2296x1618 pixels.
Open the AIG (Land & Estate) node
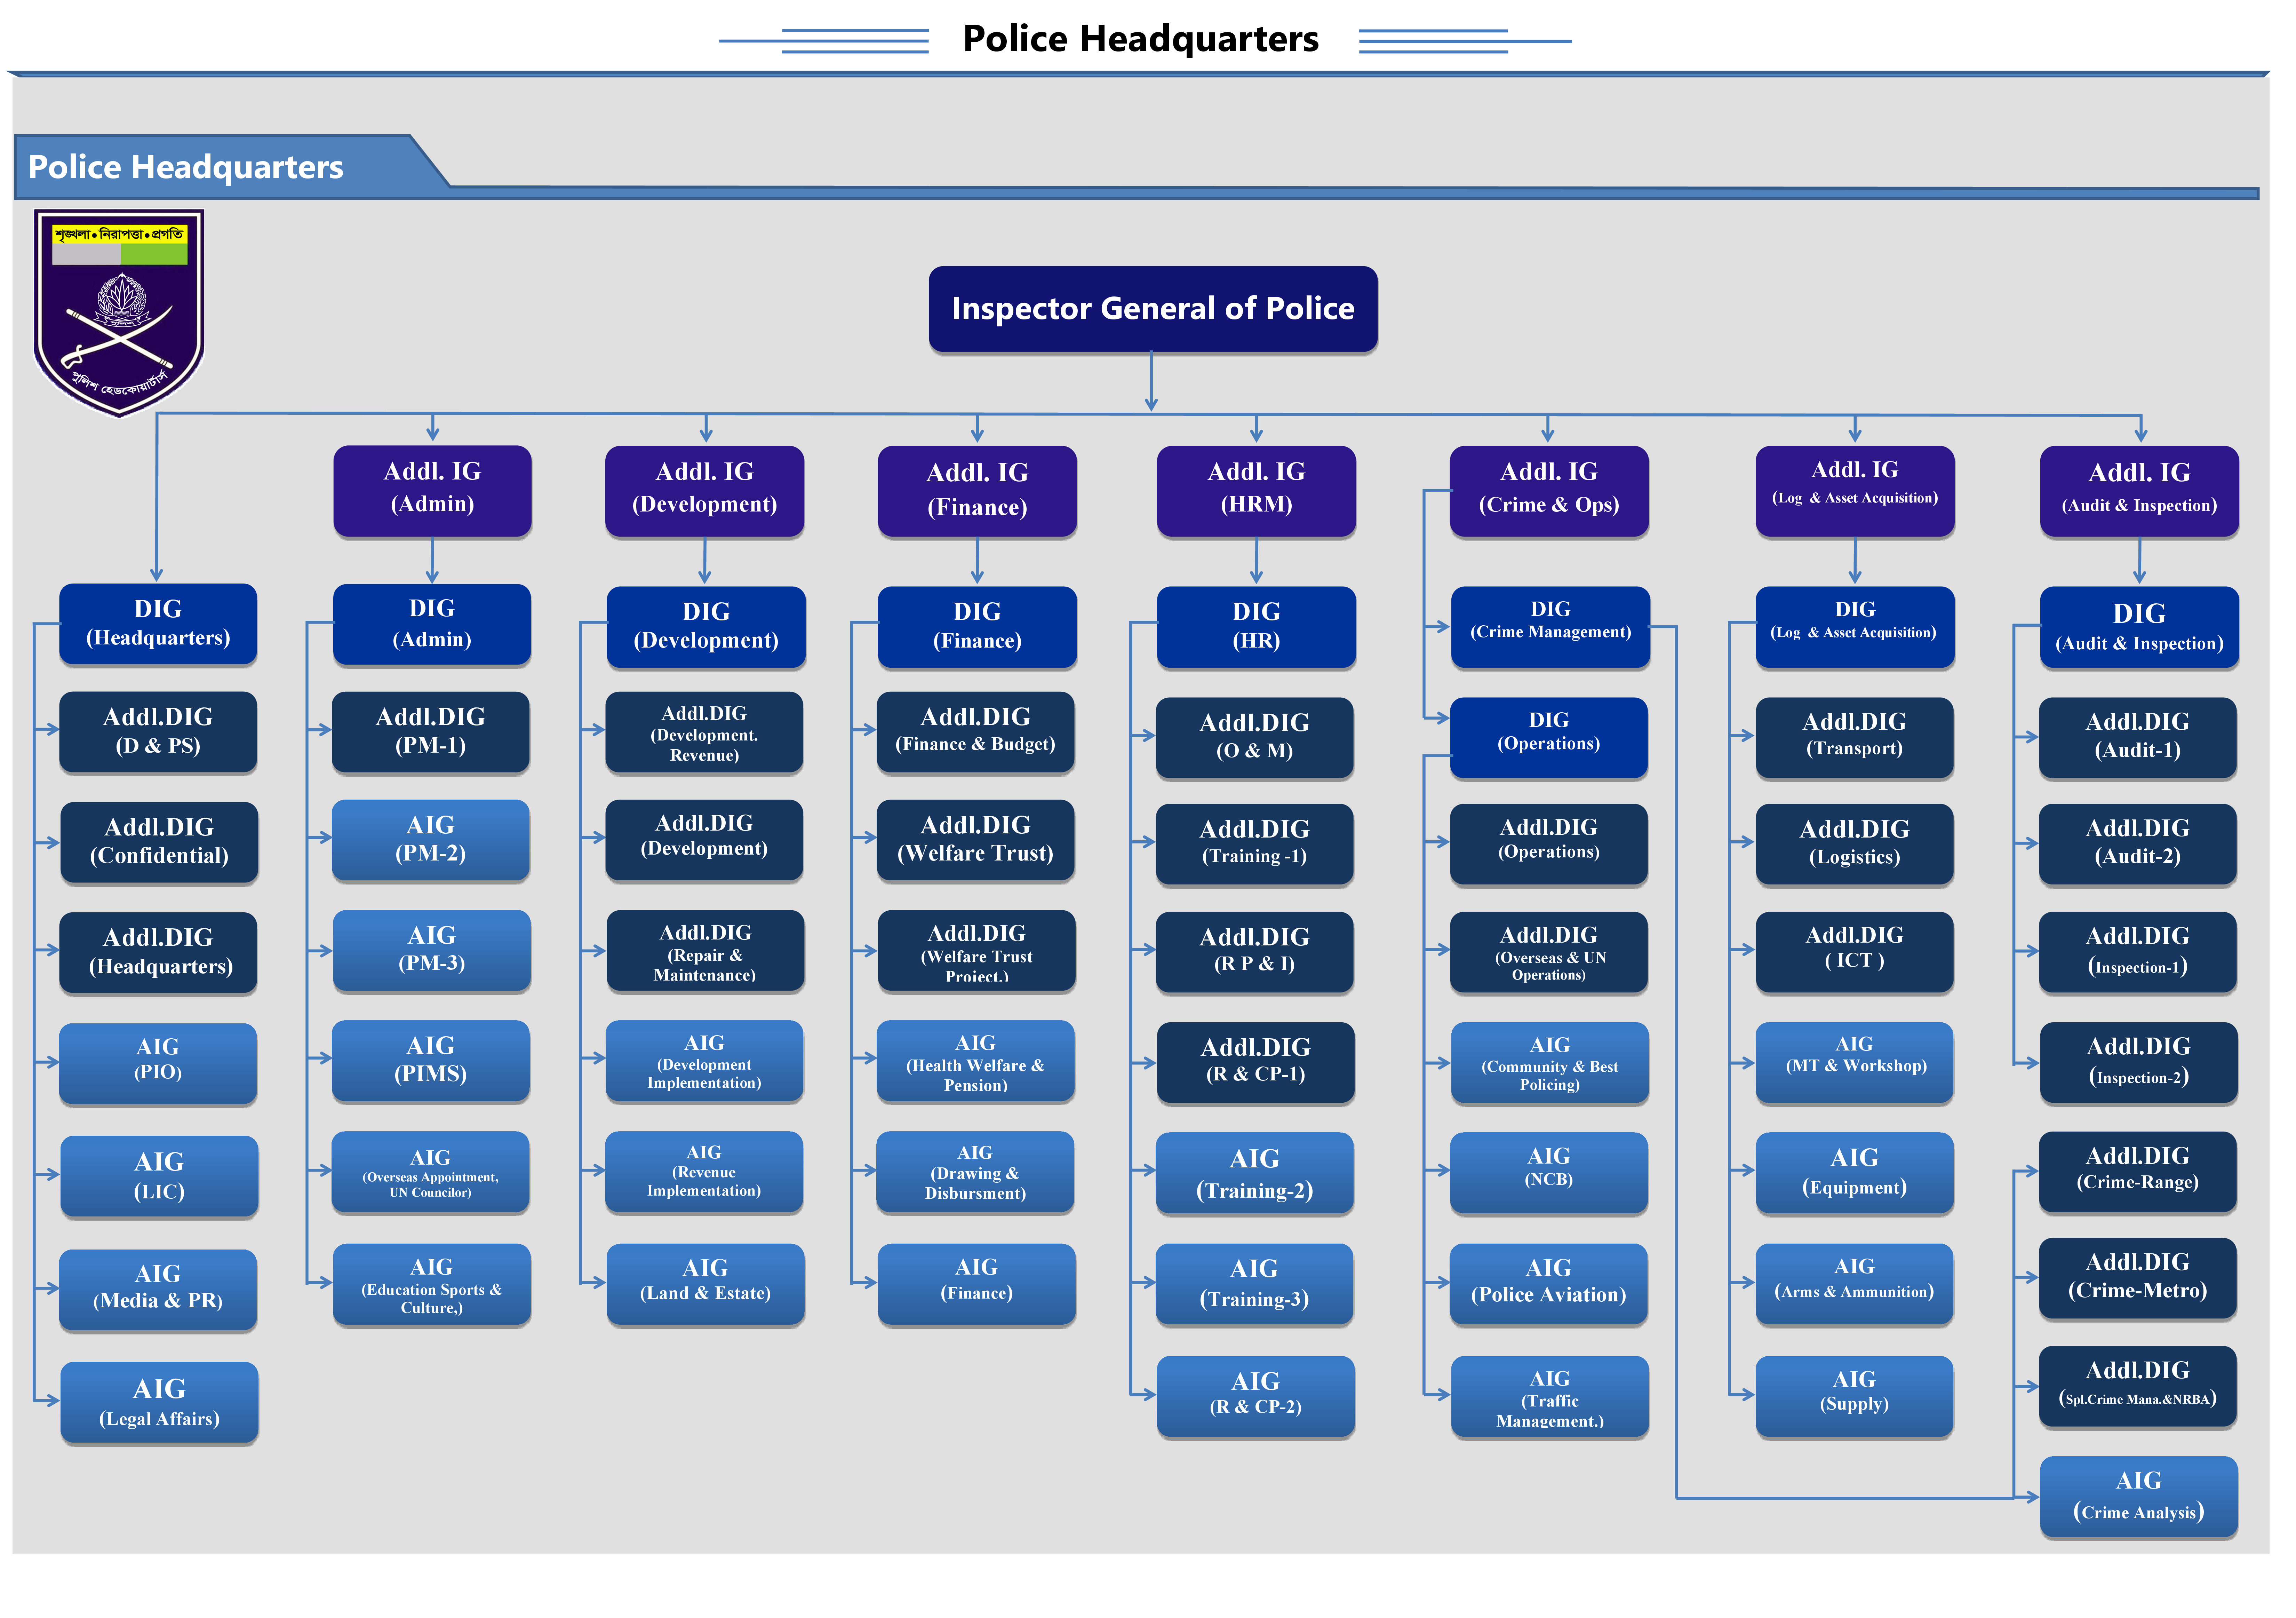[x=705, y=1283]
